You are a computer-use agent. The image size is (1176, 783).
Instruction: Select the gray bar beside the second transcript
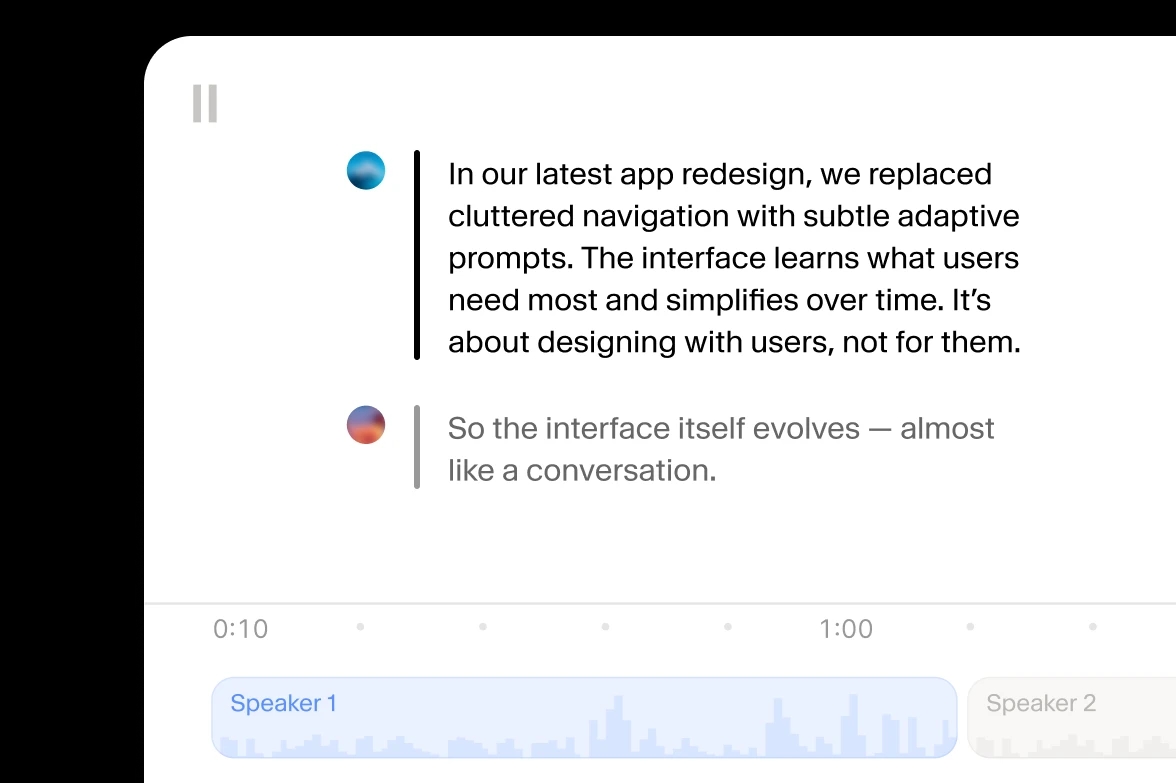pyautogui.click(x=417, y=447)
